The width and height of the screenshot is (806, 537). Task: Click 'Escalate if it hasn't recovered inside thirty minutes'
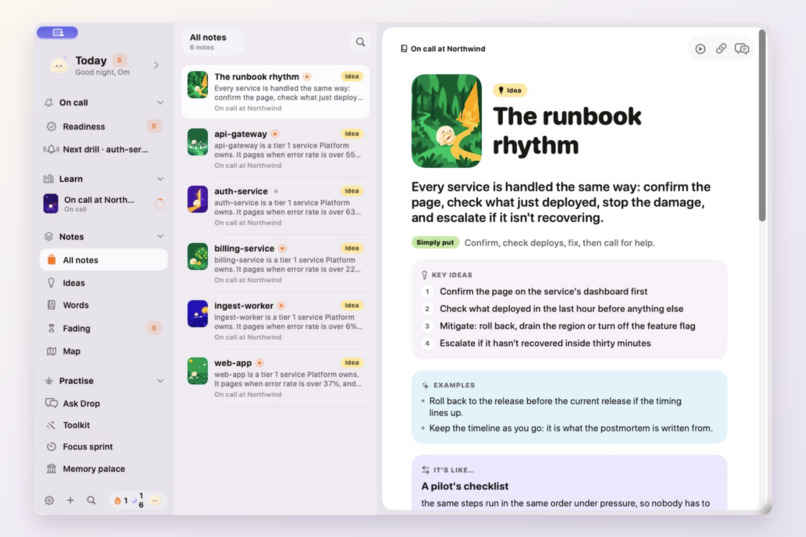pyautogui.click(x=545, y=343)
